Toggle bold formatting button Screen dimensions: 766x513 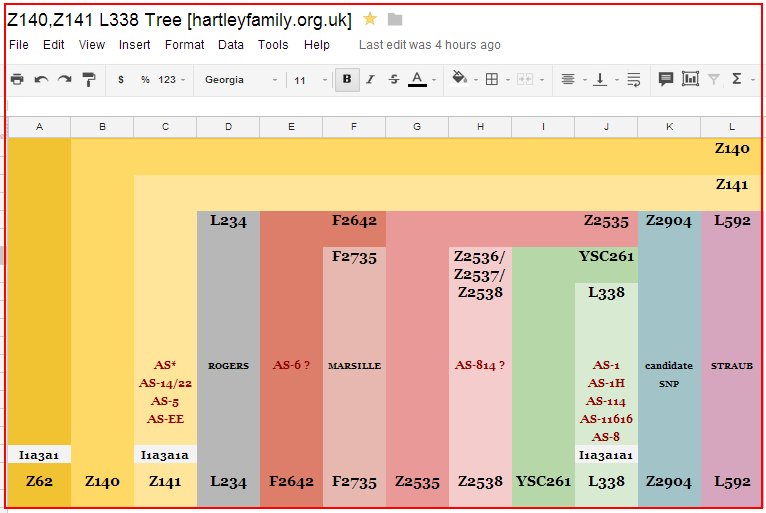click(x=347, y=79)
